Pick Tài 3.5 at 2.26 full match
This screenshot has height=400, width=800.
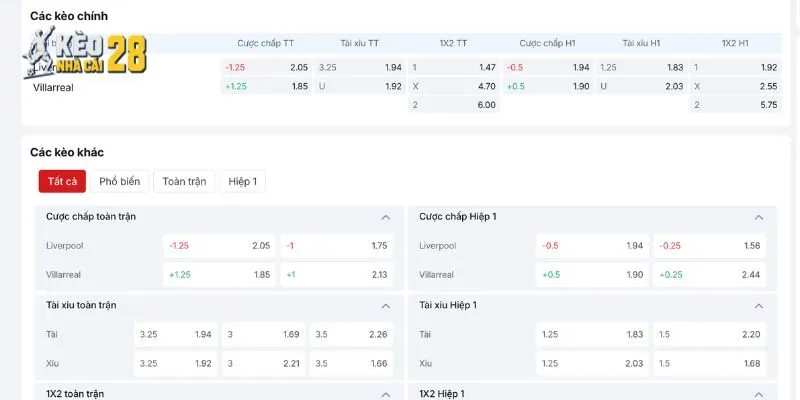point(352,334)
